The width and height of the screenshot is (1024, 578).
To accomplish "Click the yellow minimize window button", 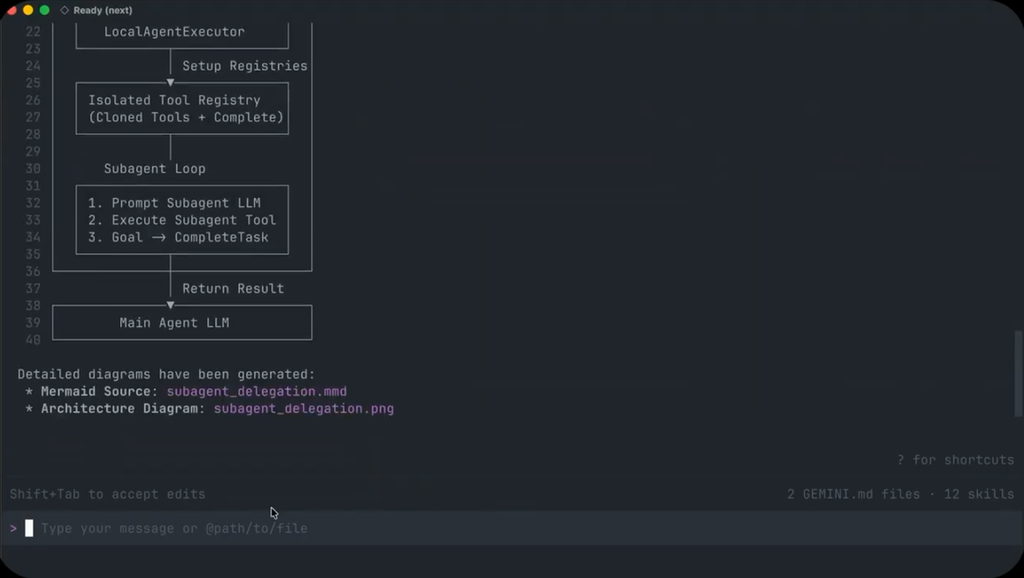I will tap(27, 10).
